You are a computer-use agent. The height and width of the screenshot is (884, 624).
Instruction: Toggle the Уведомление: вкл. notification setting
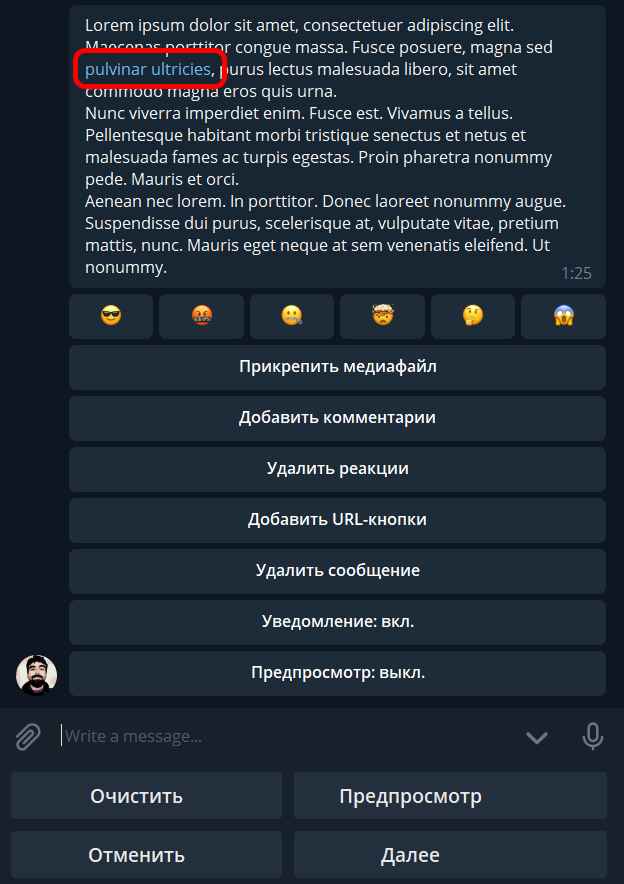click(338, 622)
